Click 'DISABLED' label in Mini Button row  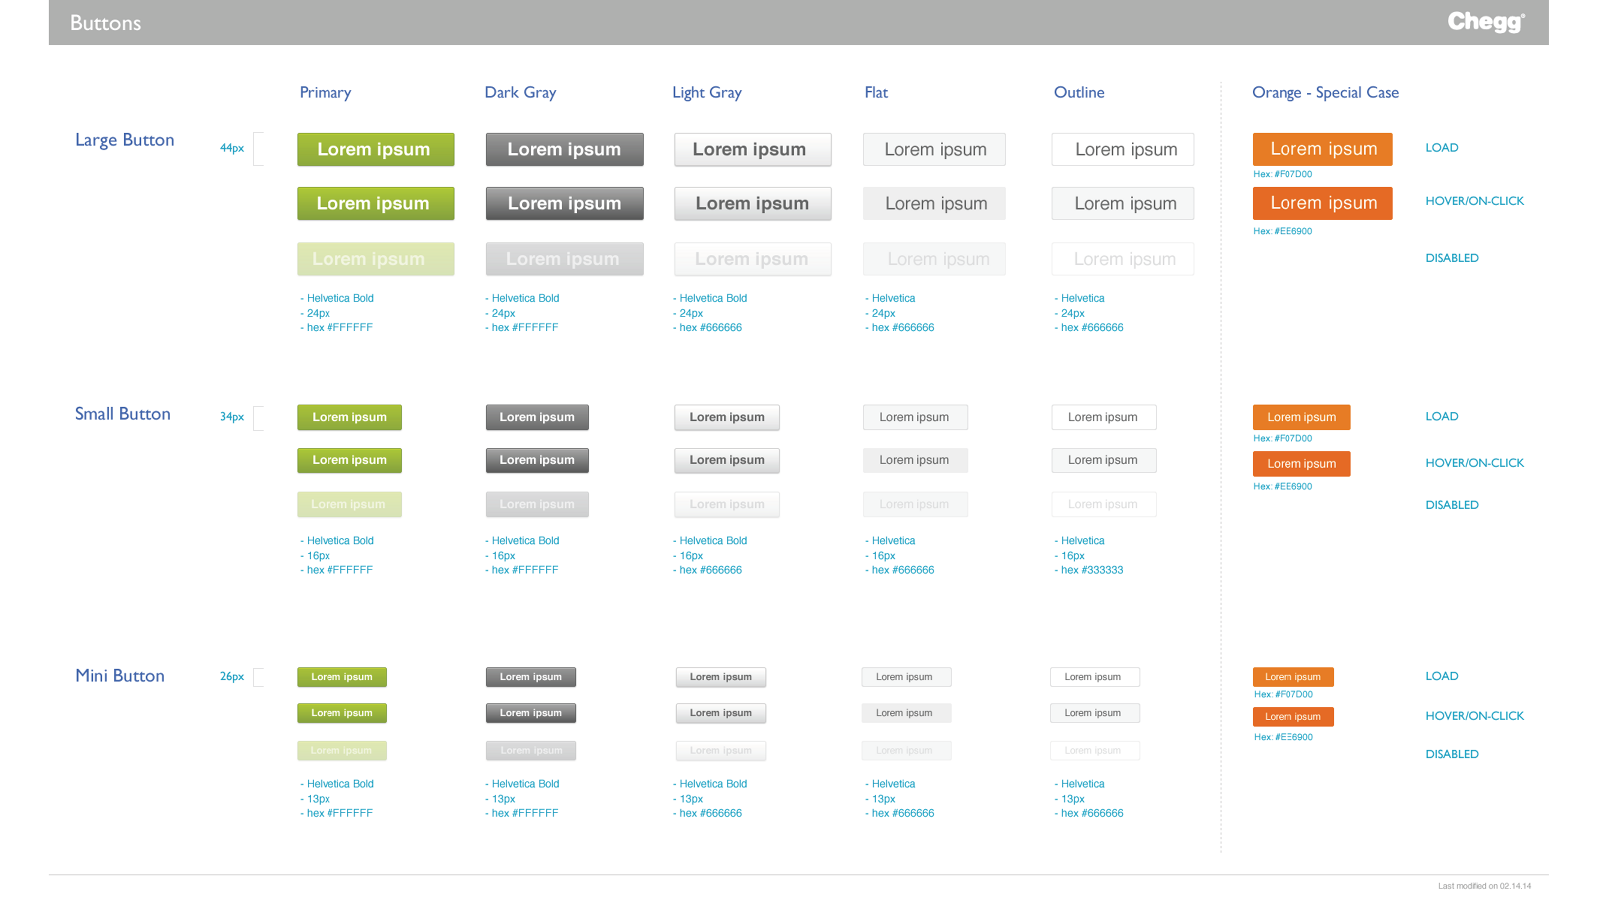[1452, 754]
